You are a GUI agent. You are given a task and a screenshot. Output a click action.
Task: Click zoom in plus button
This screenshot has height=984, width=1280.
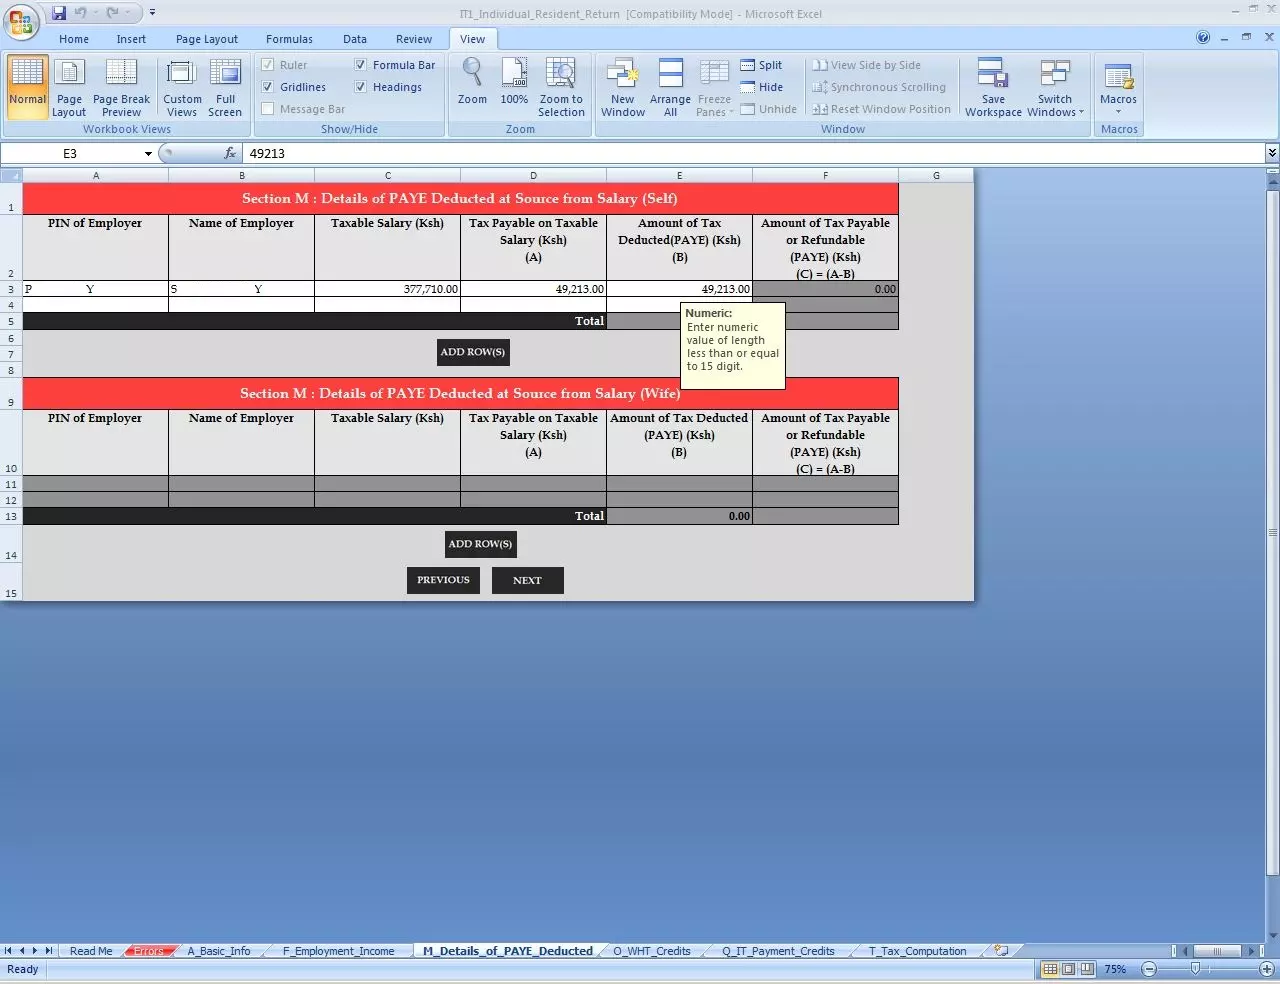(x=1266, y=969)
